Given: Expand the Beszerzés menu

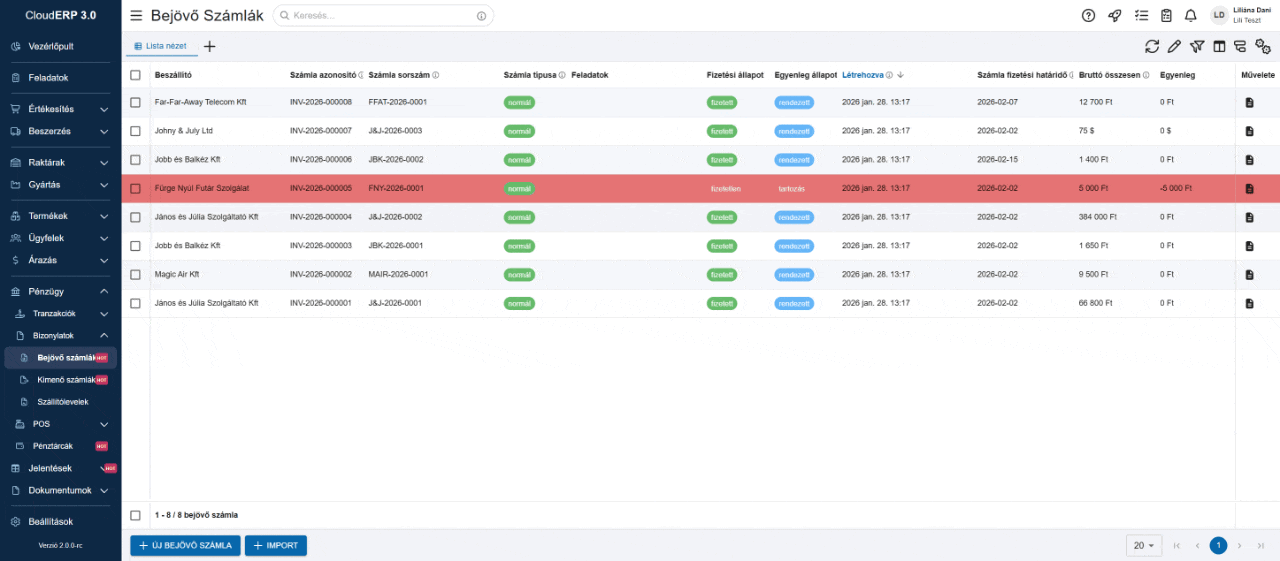Looking at the screenshot, I should pos(60,131).
